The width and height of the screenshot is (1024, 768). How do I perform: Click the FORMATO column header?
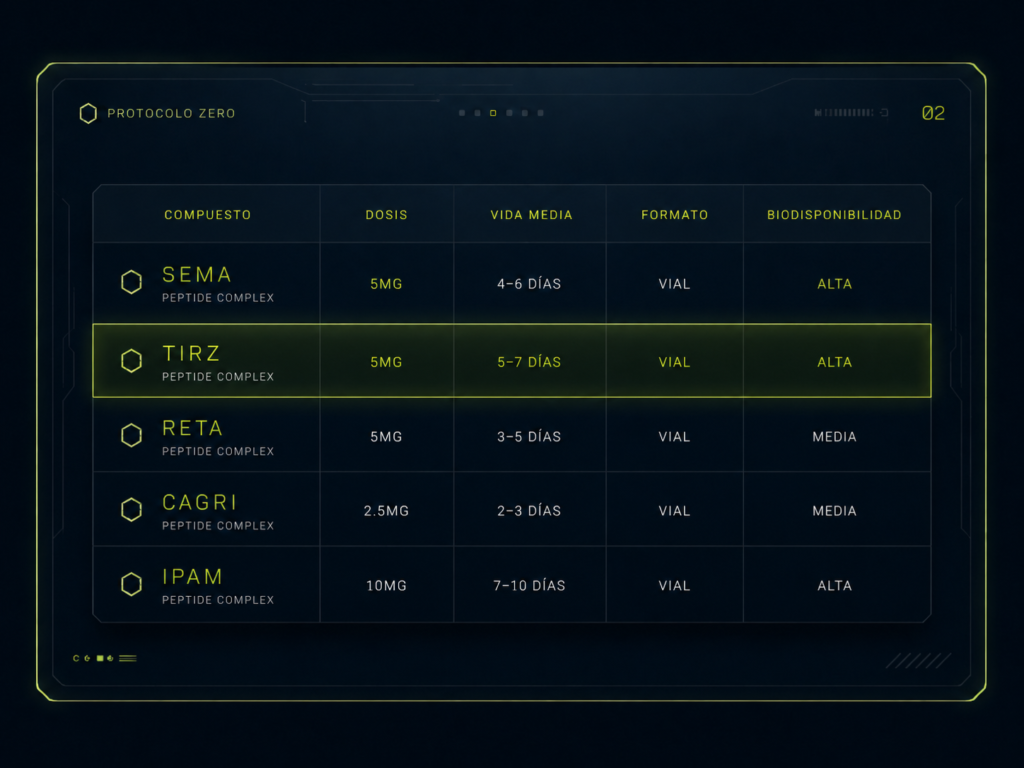(x=675, y=215)
